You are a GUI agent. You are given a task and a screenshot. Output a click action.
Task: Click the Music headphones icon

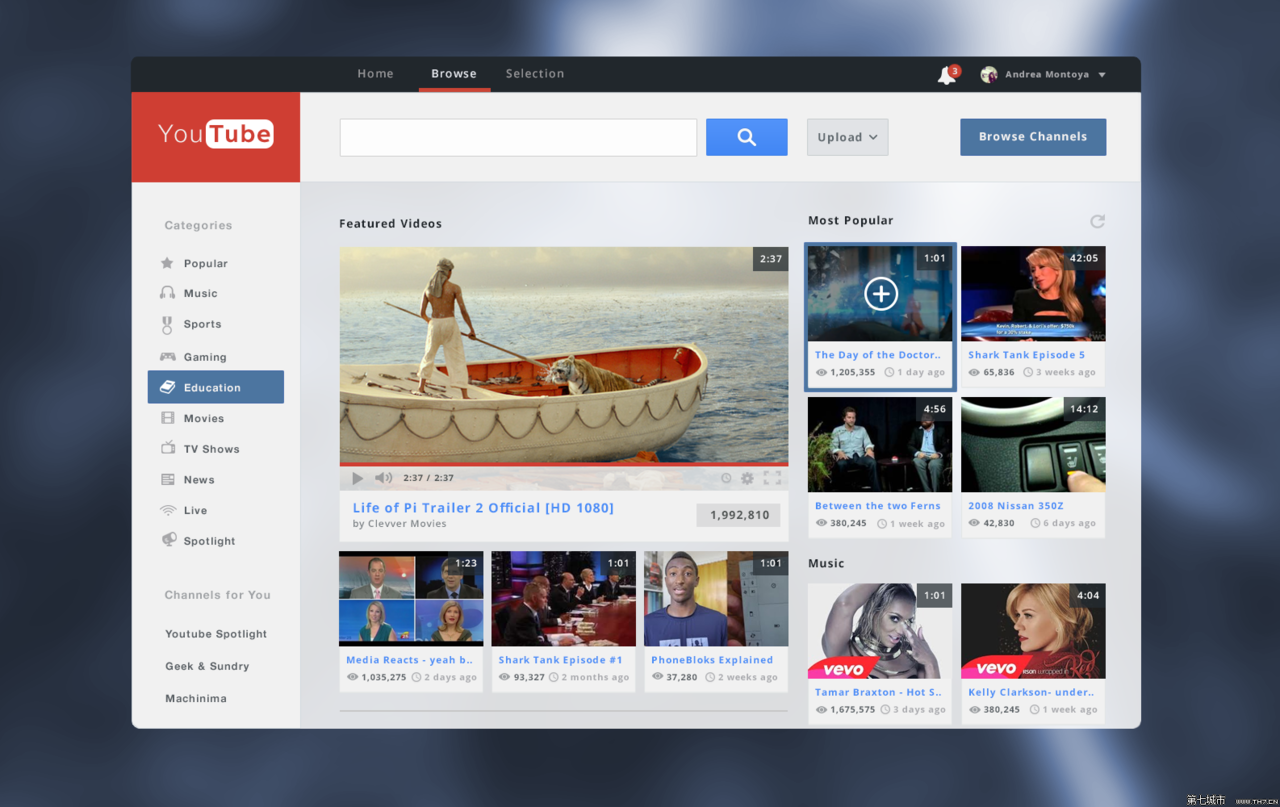[x=167, y=293]
